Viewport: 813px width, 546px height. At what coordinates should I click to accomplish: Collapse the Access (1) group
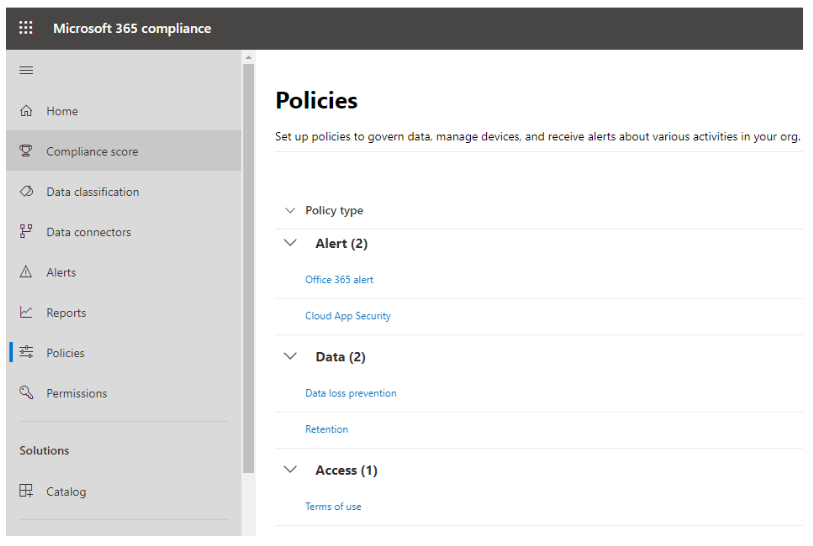tap(290, 470)
